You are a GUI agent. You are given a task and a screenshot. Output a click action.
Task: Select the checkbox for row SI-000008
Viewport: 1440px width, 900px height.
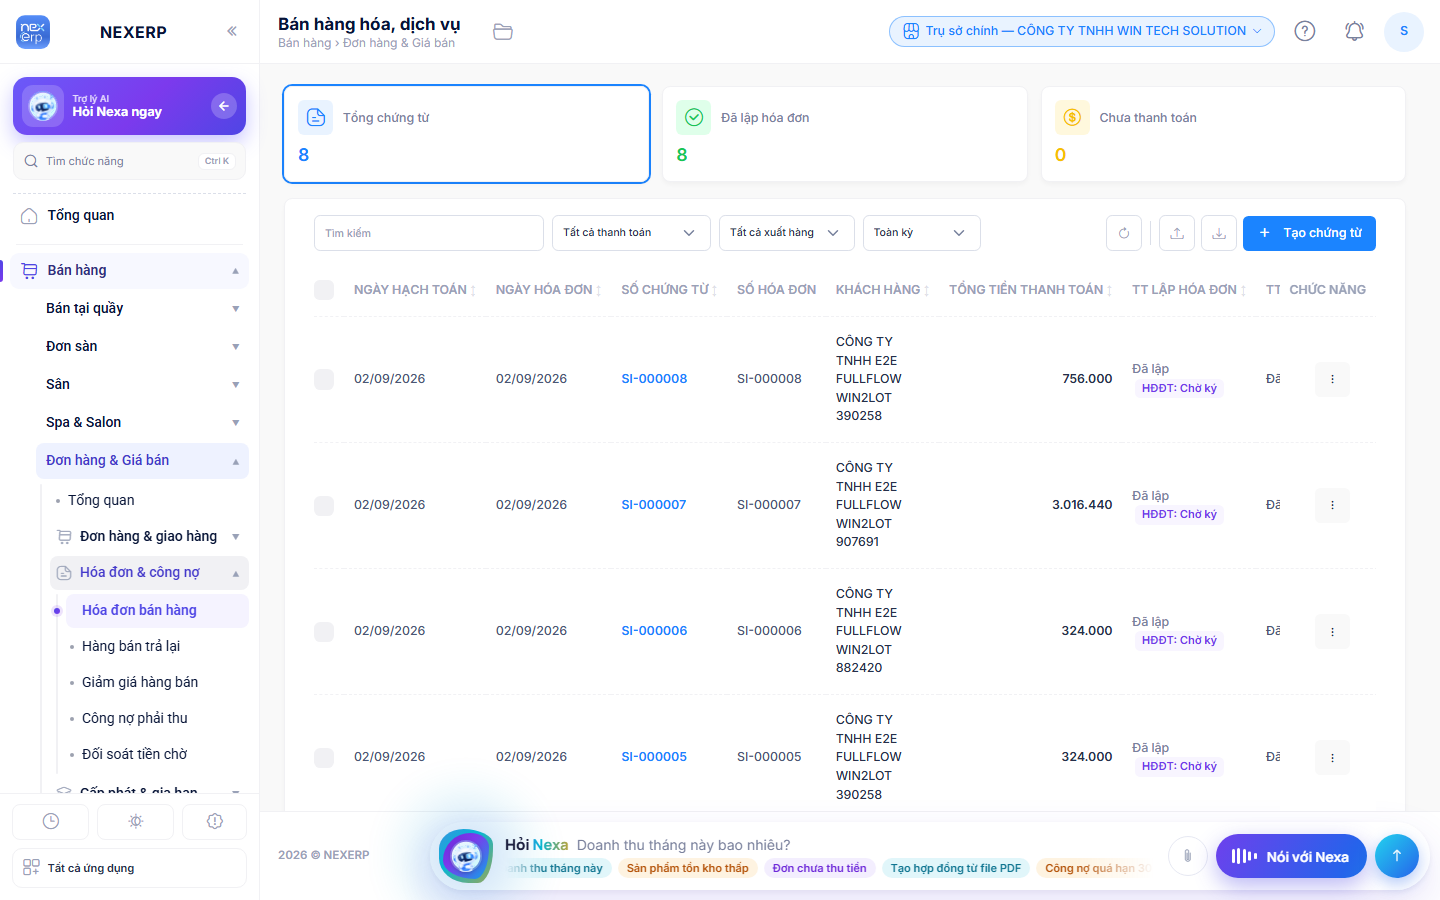(324, 379)
